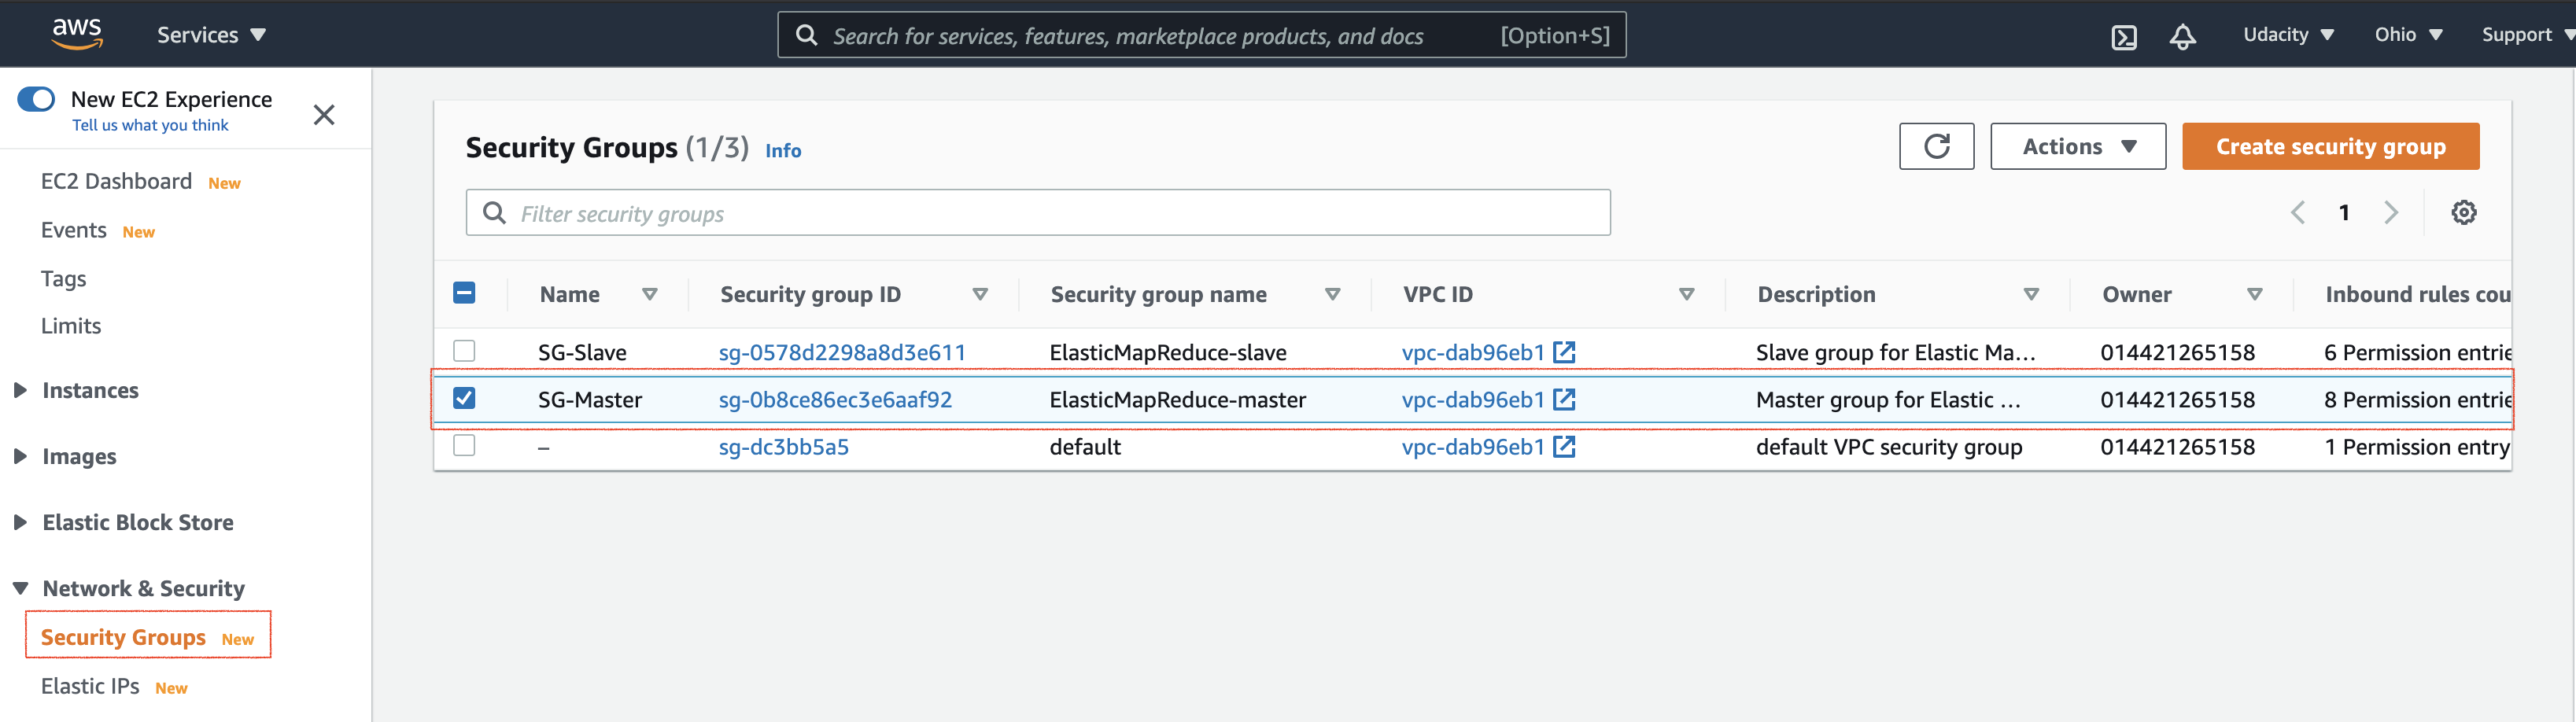The height and width of the screenshot is (722, 2576).
Task: Open the Actions dropdown
Action: (2077, 146)
